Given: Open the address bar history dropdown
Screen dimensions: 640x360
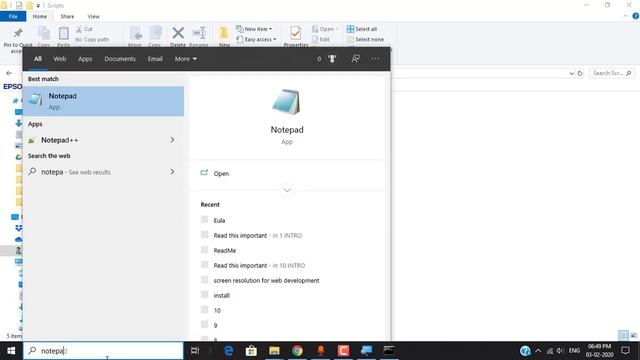Looking at the screenshot, I should click(x=571, y=73).
